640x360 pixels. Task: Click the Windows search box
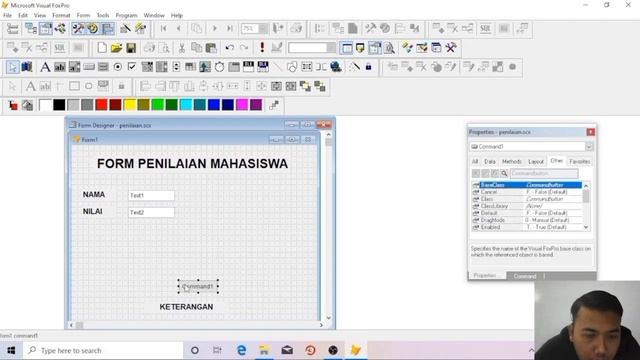coord(103,350)
